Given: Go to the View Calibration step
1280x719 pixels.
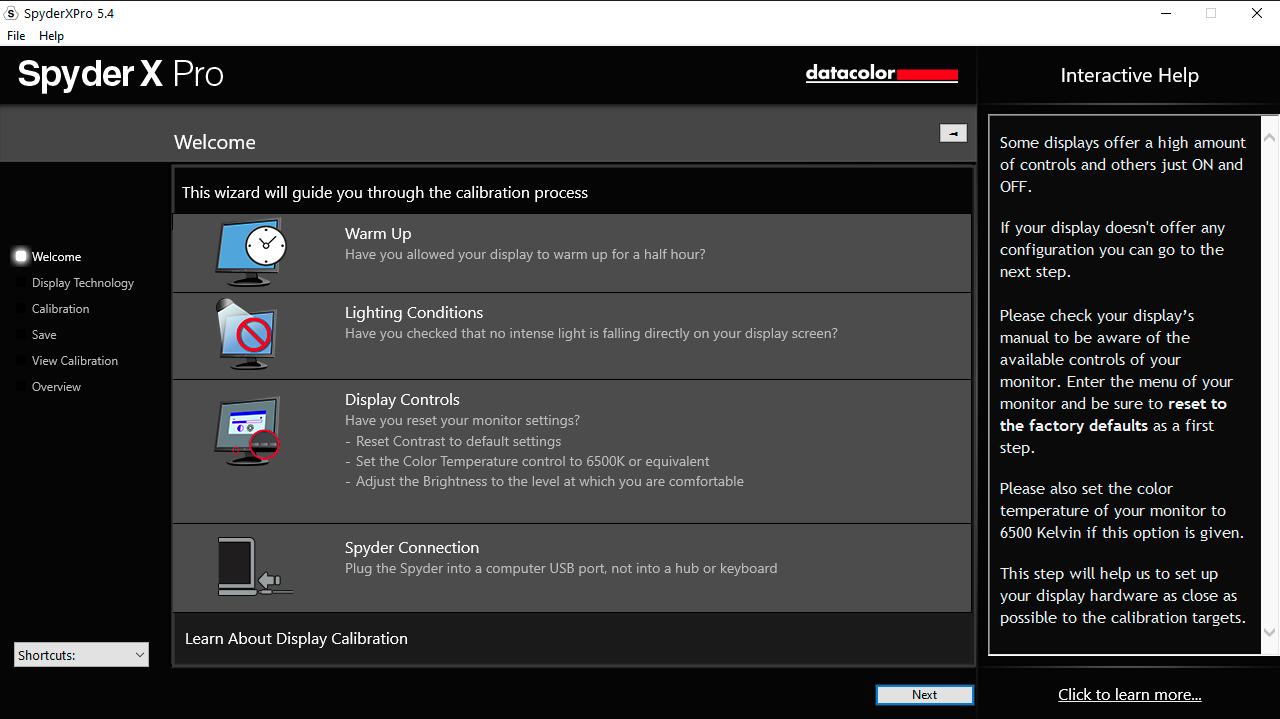Looking at the screenshot, I should click(75, 361).
